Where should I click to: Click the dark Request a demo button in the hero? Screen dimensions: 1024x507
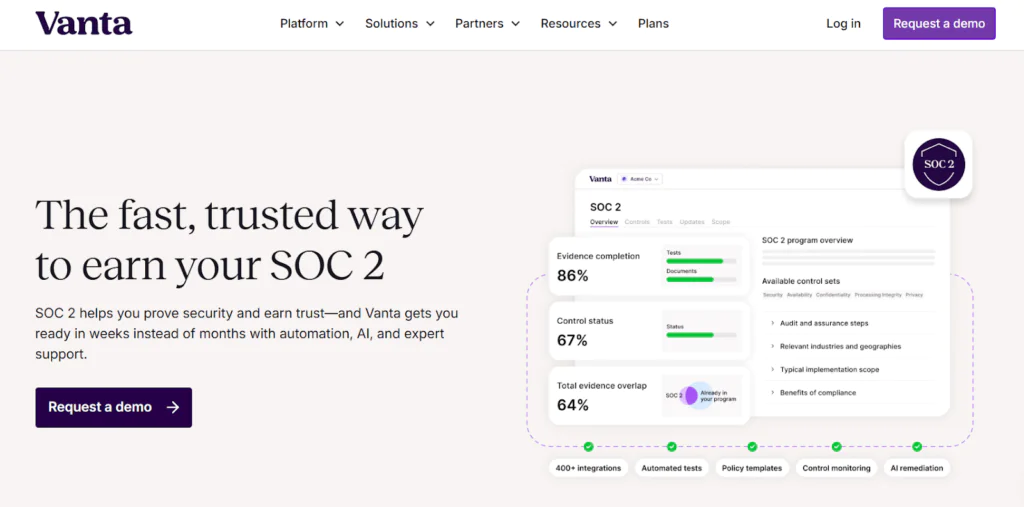(114, 408)
